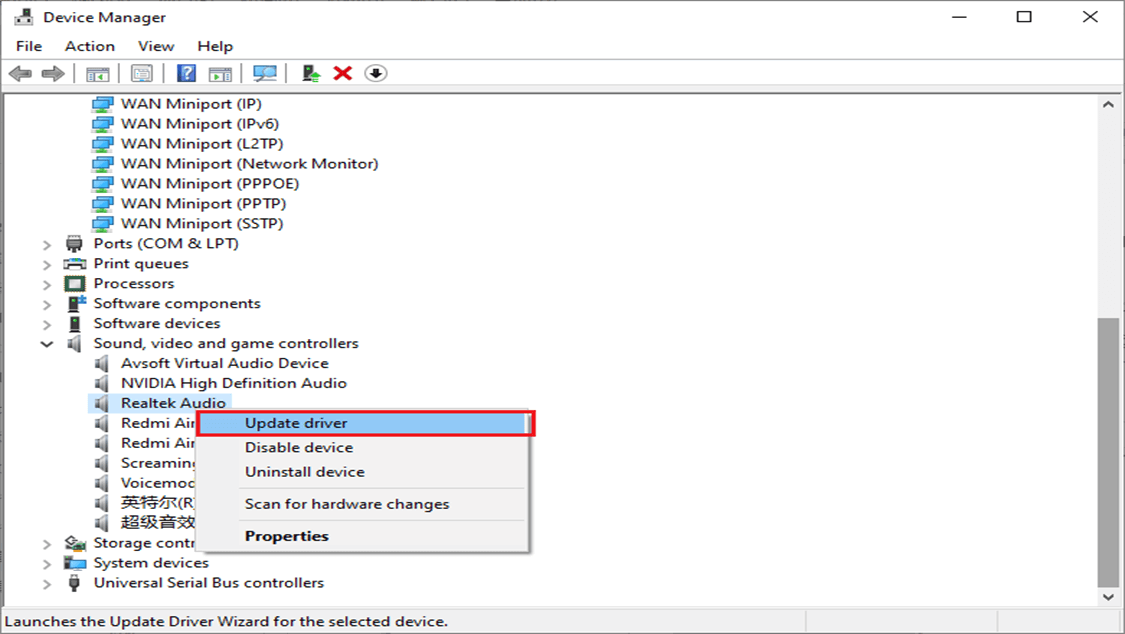Expand the Processors category
Viewport: 1125px width, 634px height.
tap(47, 285)
